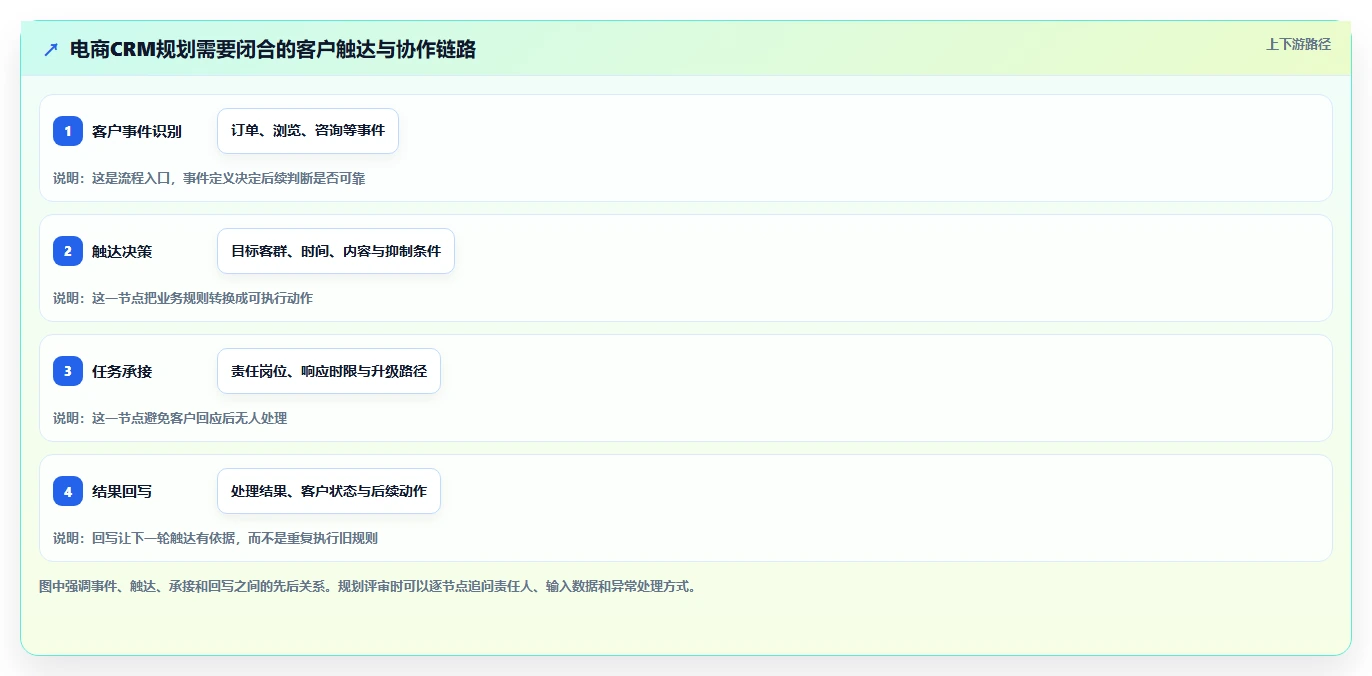Viewport: 1372px width, 676px height.
Task: Click the 责任岗位、响应时限与升级路径 chip
Action: coord(329,371)
